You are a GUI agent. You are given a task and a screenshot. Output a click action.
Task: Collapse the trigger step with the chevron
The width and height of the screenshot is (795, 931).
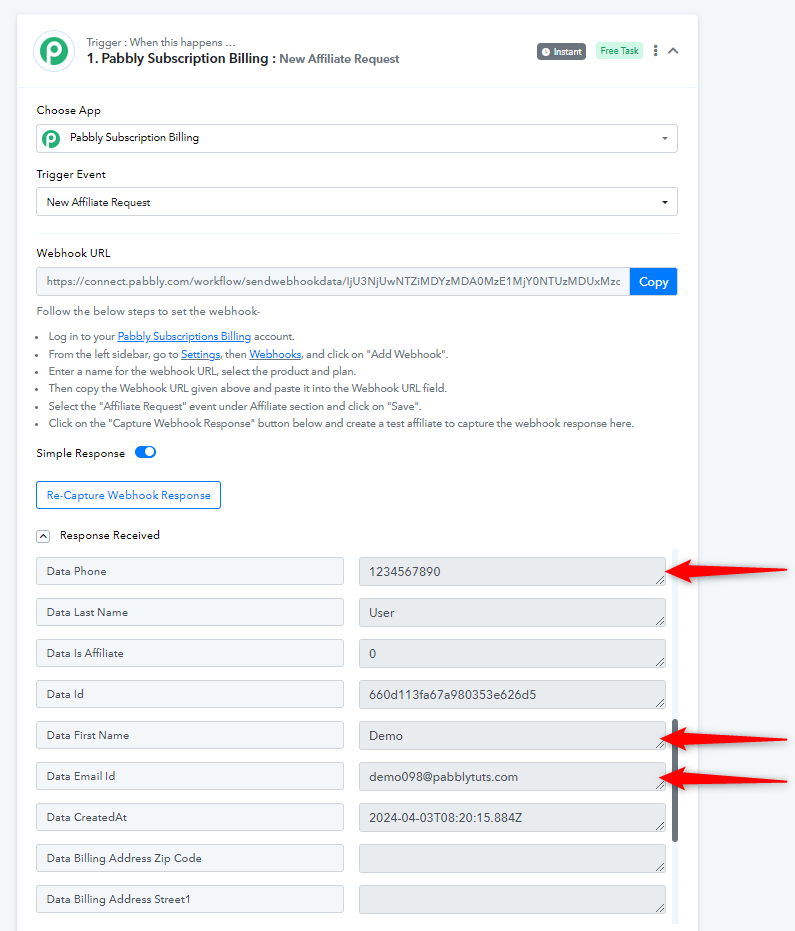coord(673,51)
